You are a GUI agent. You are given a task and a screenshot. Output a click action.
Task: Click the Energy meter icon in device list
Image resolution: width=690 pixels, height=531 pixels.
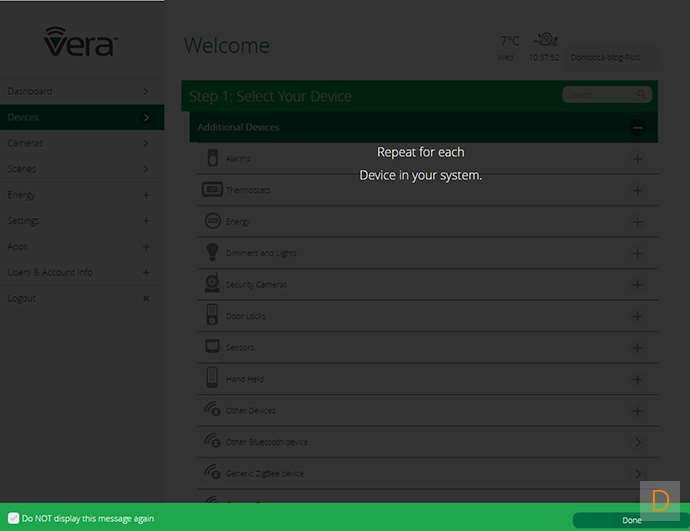coord(212,221)
